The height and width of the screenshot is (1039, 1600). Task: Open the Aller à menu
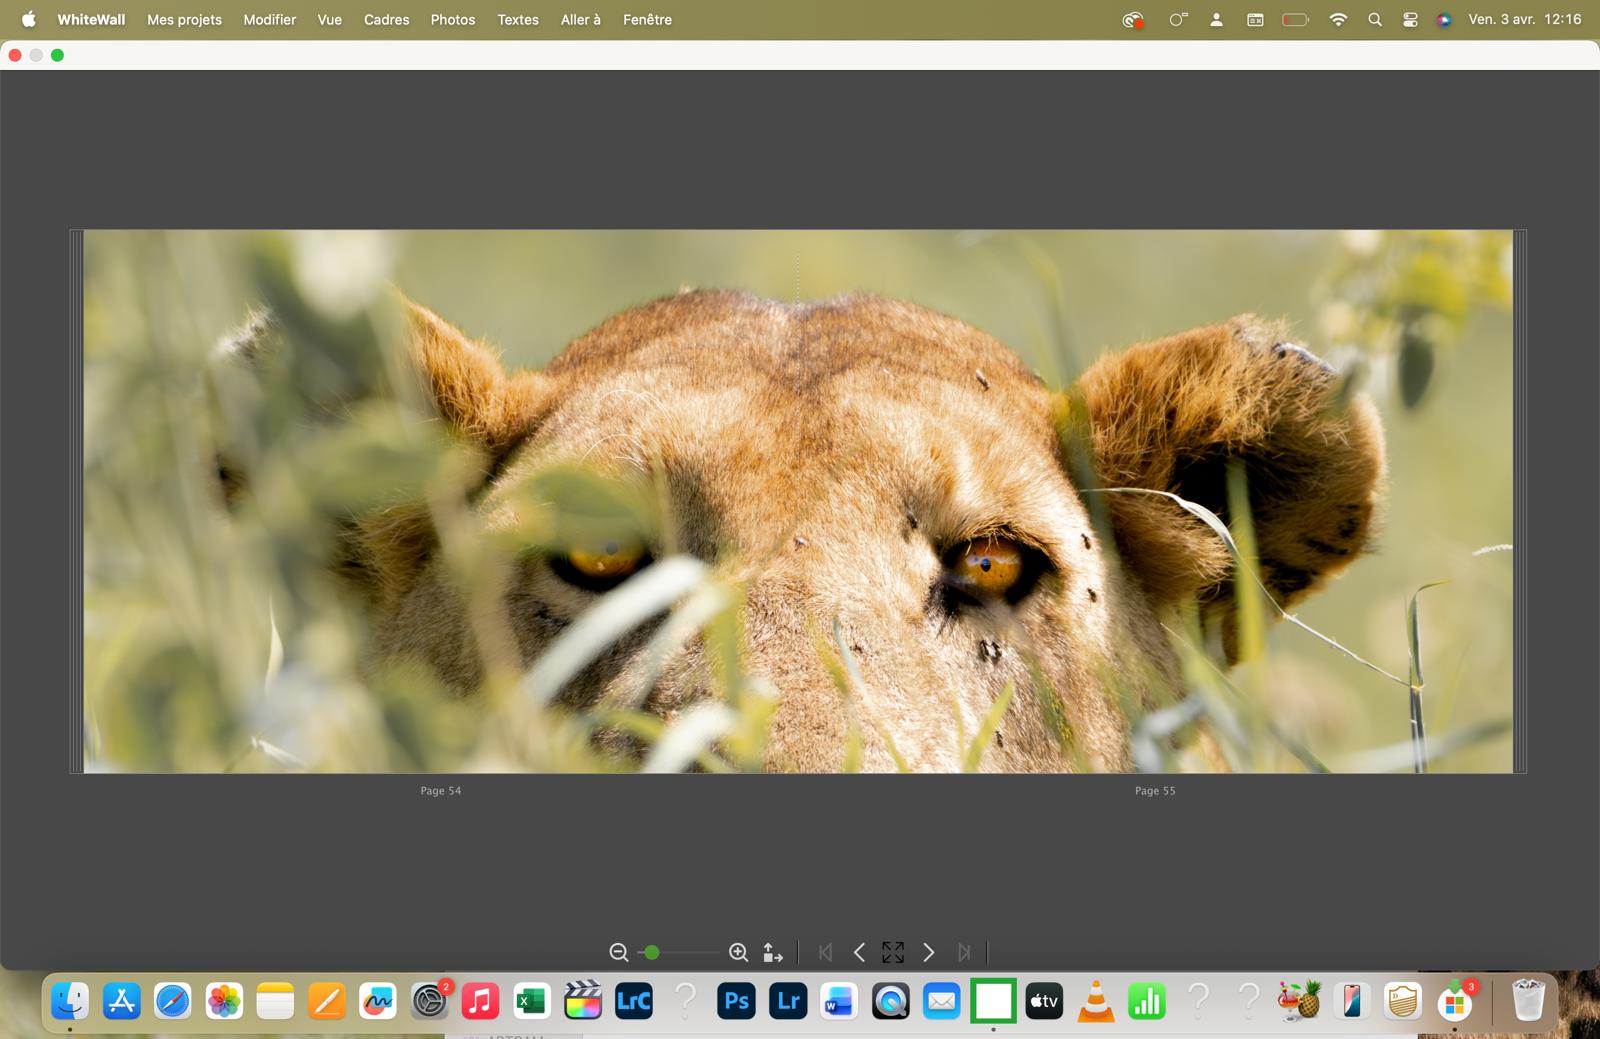pos(580,20)
